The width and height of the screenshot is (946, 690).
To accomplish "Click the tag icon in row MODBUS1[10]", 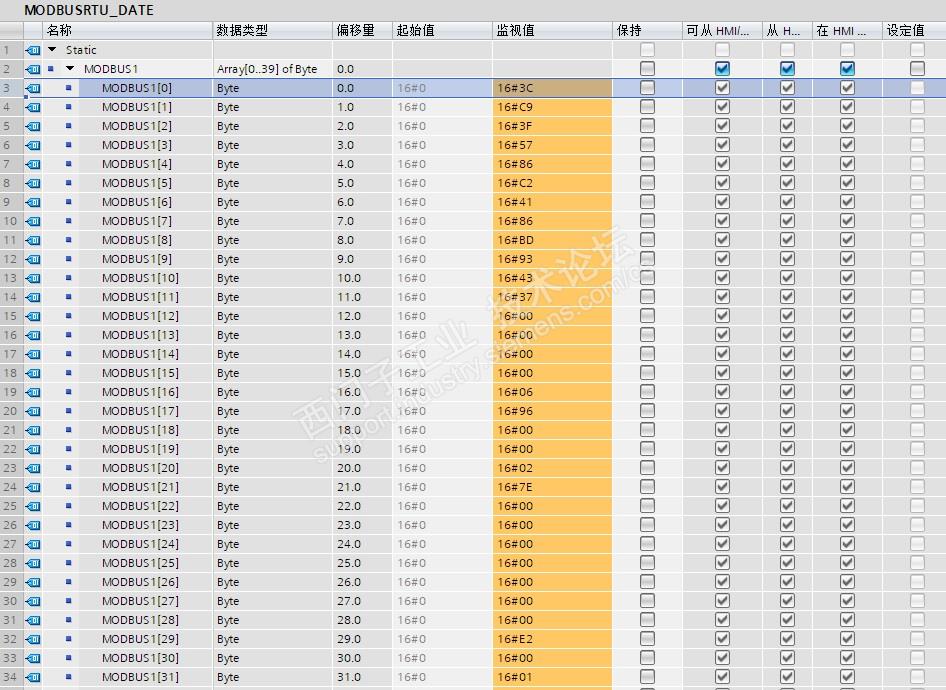I will (33, 278).
